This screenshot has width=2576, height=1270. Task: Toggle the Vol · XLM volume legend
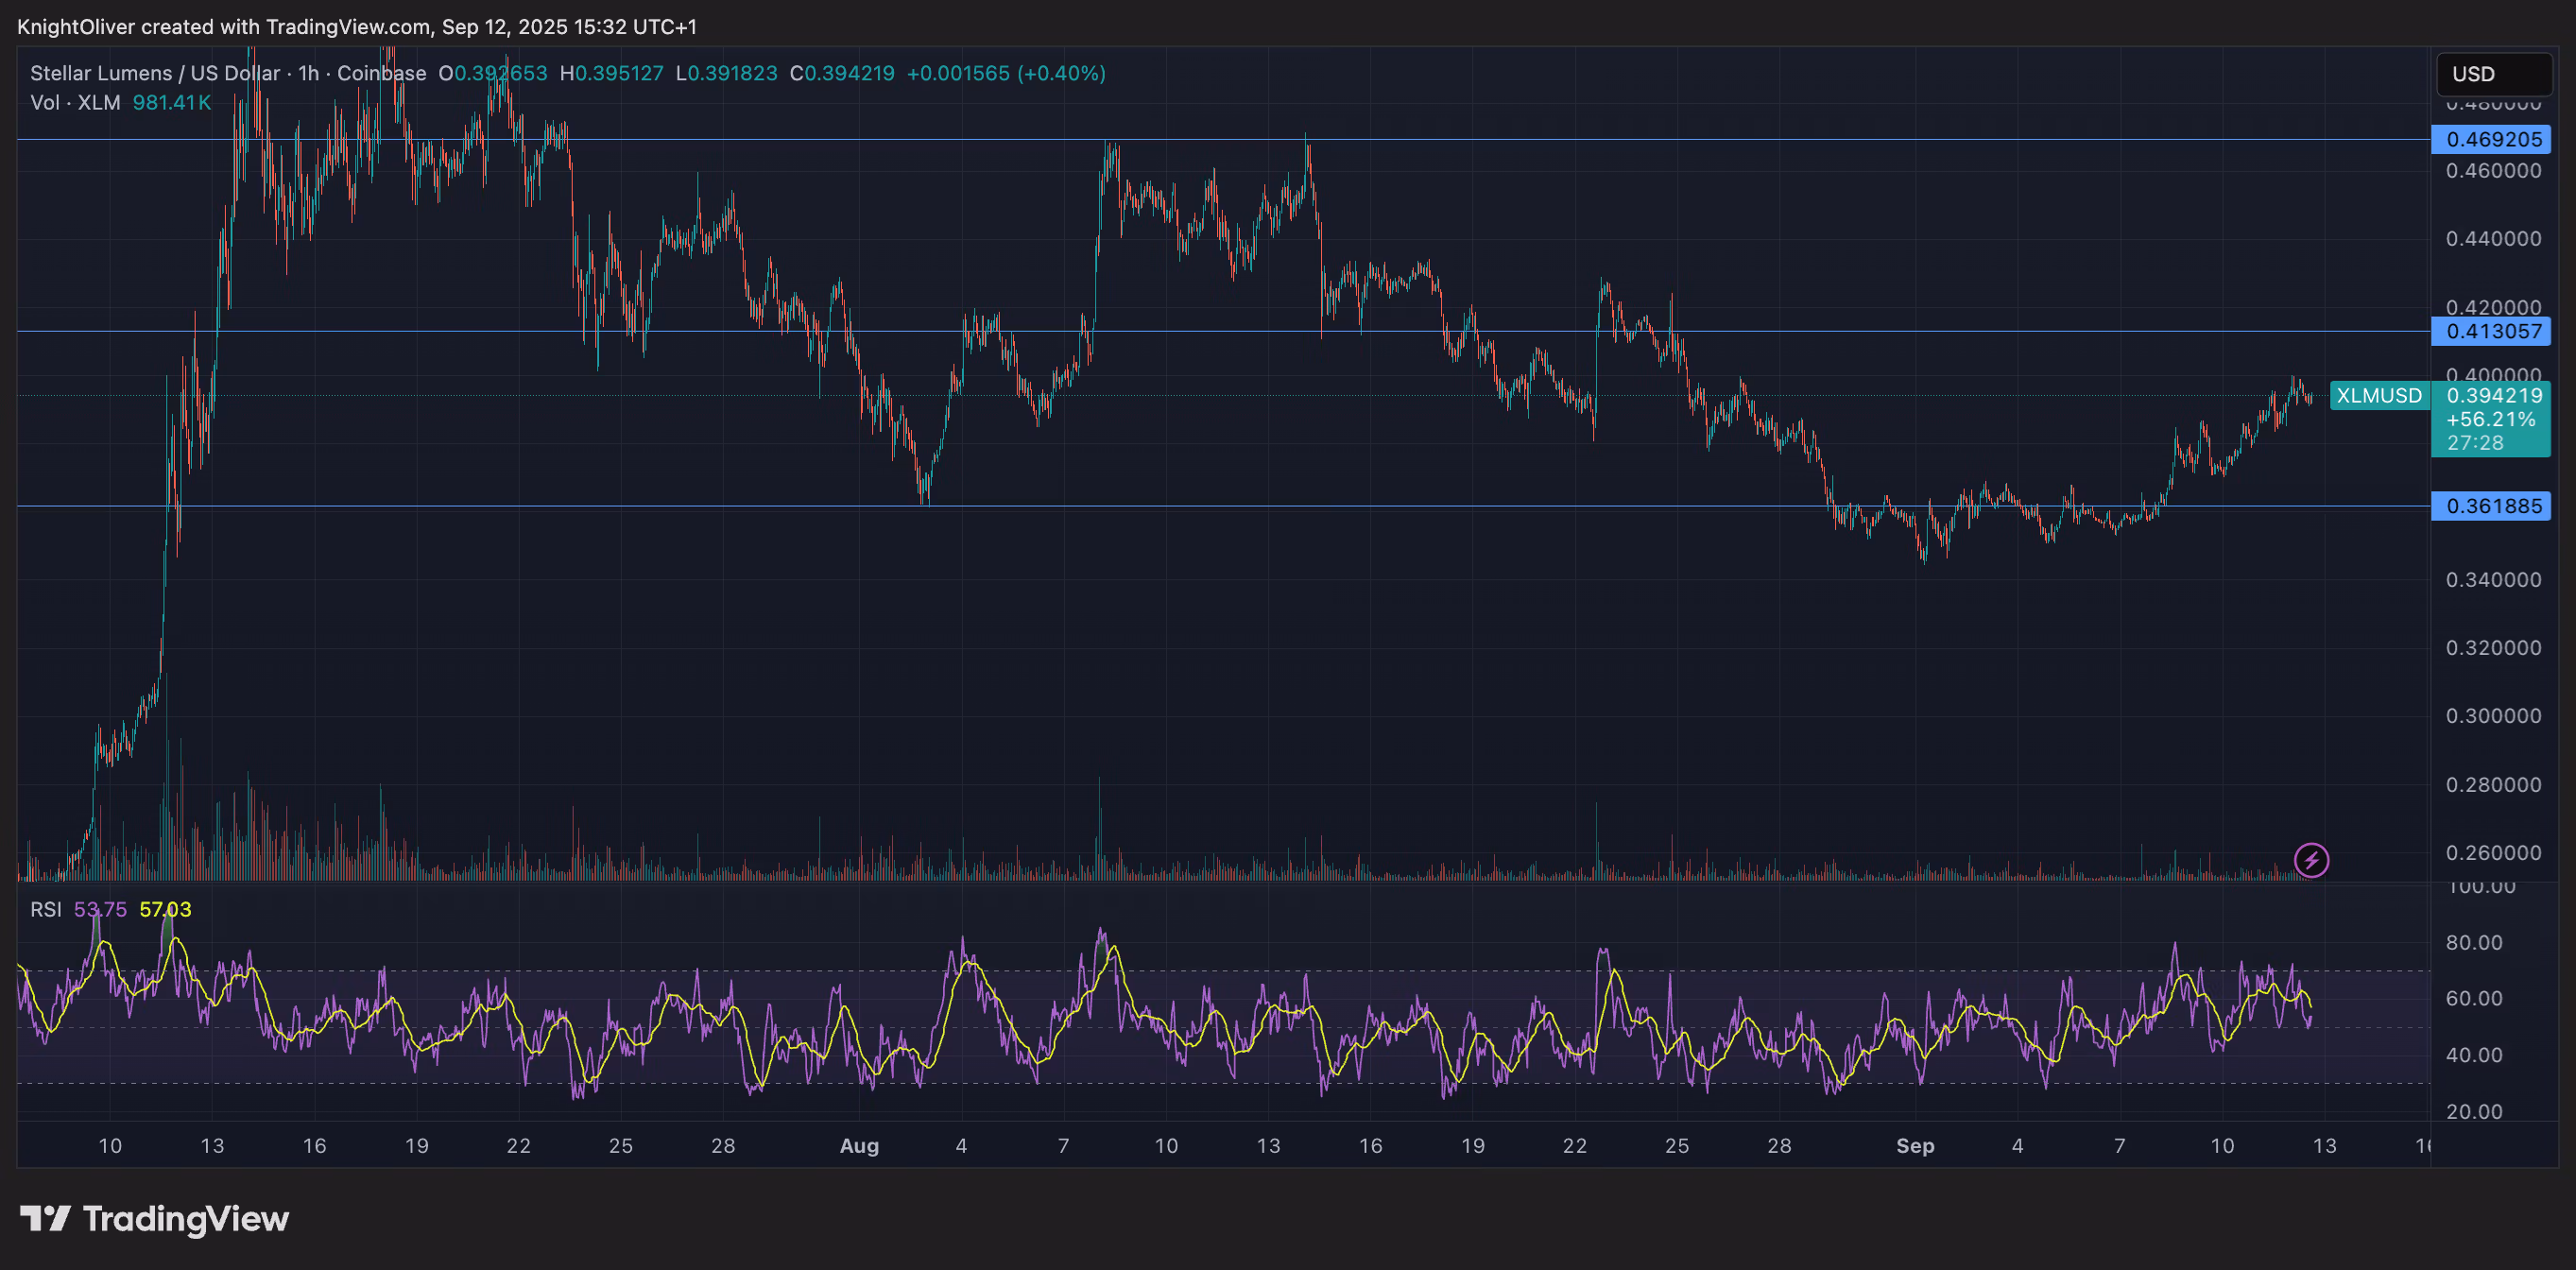[x=75, y=103]
